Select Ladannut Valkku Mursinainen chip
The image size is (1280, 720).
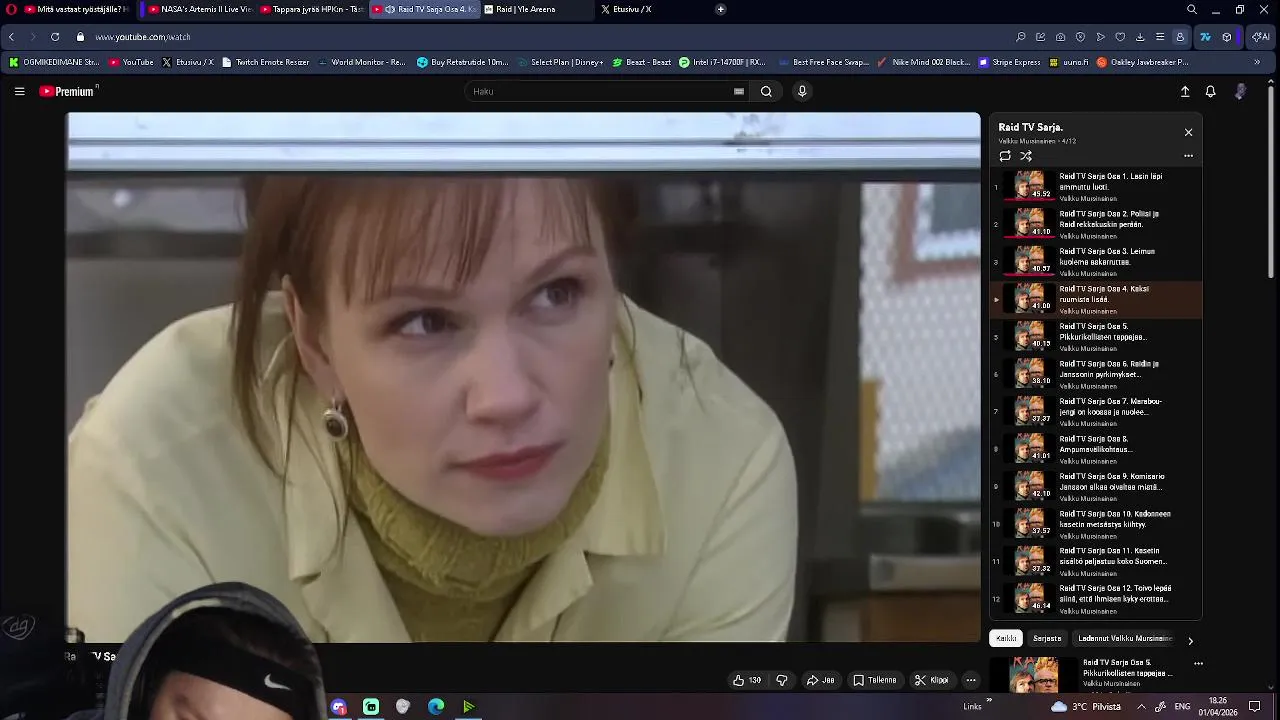coord(1125,638)
